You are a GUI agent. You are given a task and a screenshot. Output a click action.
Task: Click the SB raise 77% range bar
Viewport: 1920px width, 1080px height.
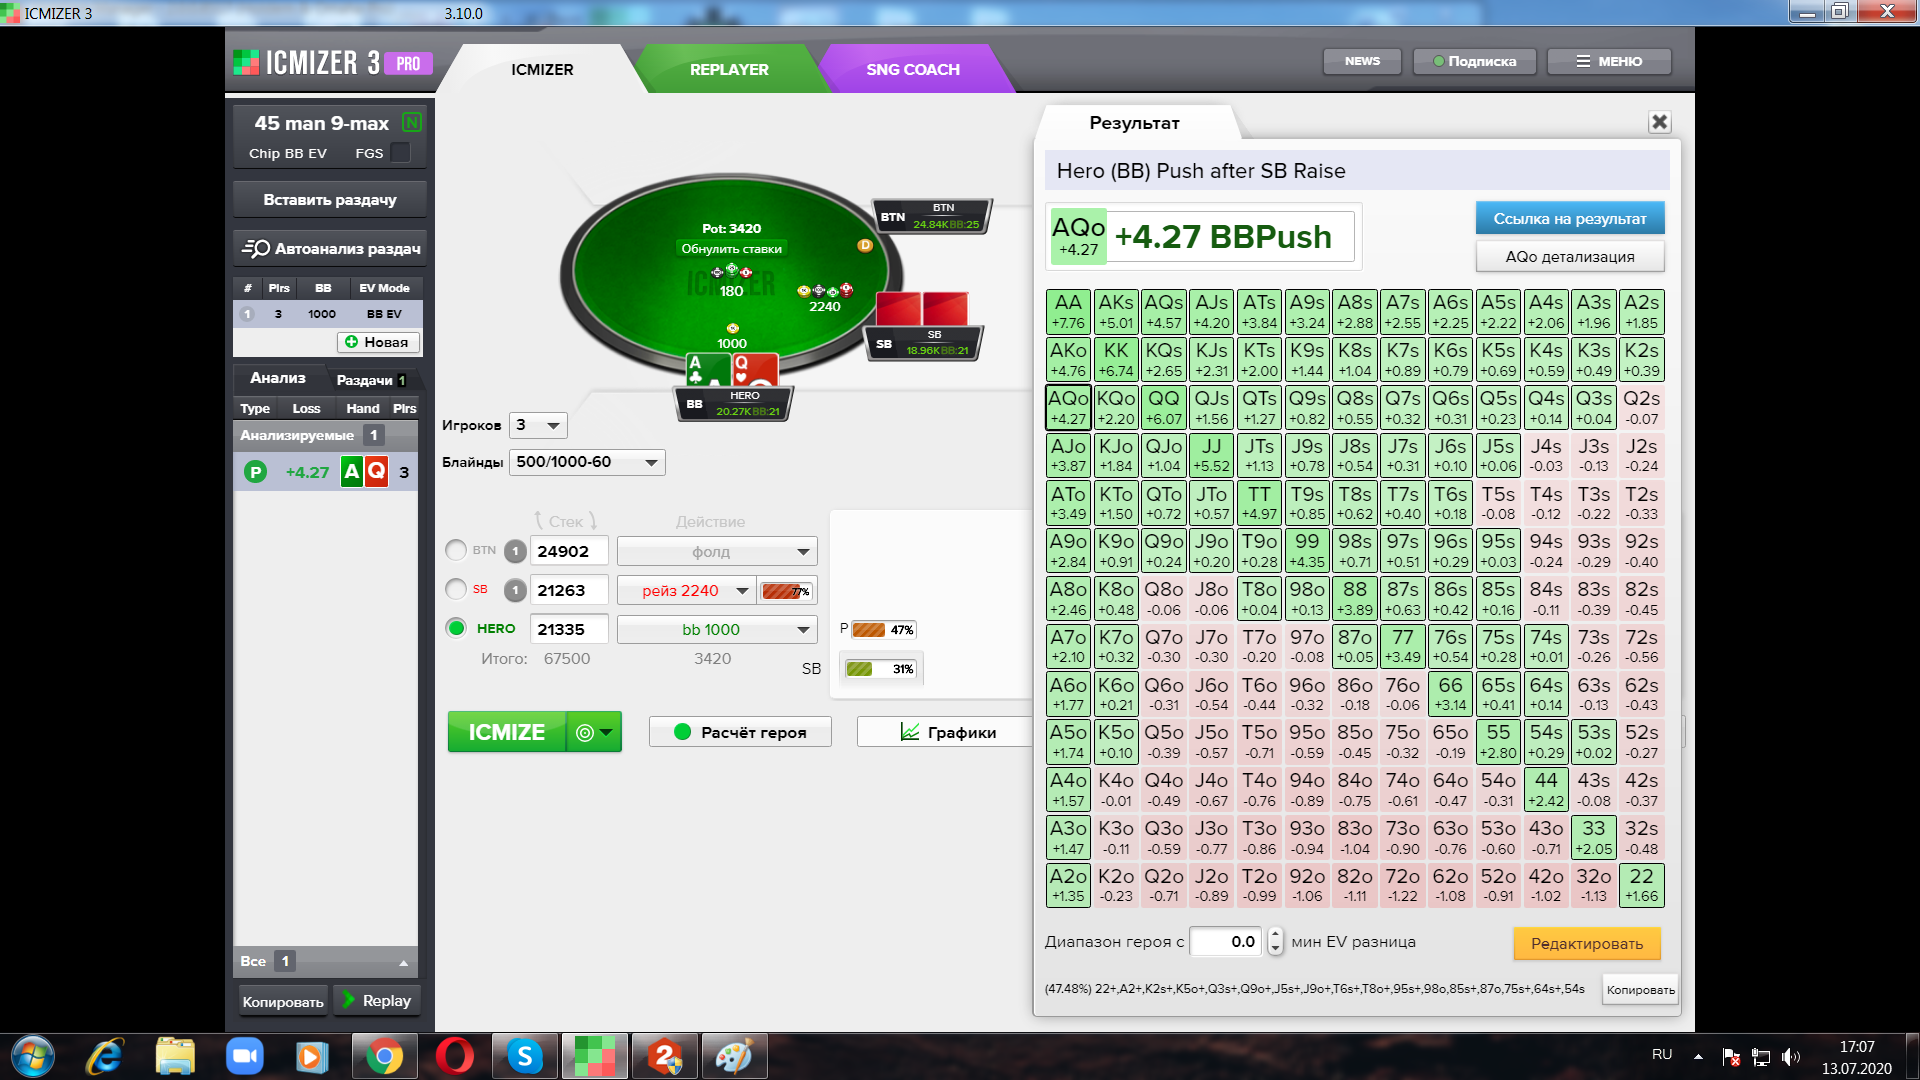tap(786, 591)
